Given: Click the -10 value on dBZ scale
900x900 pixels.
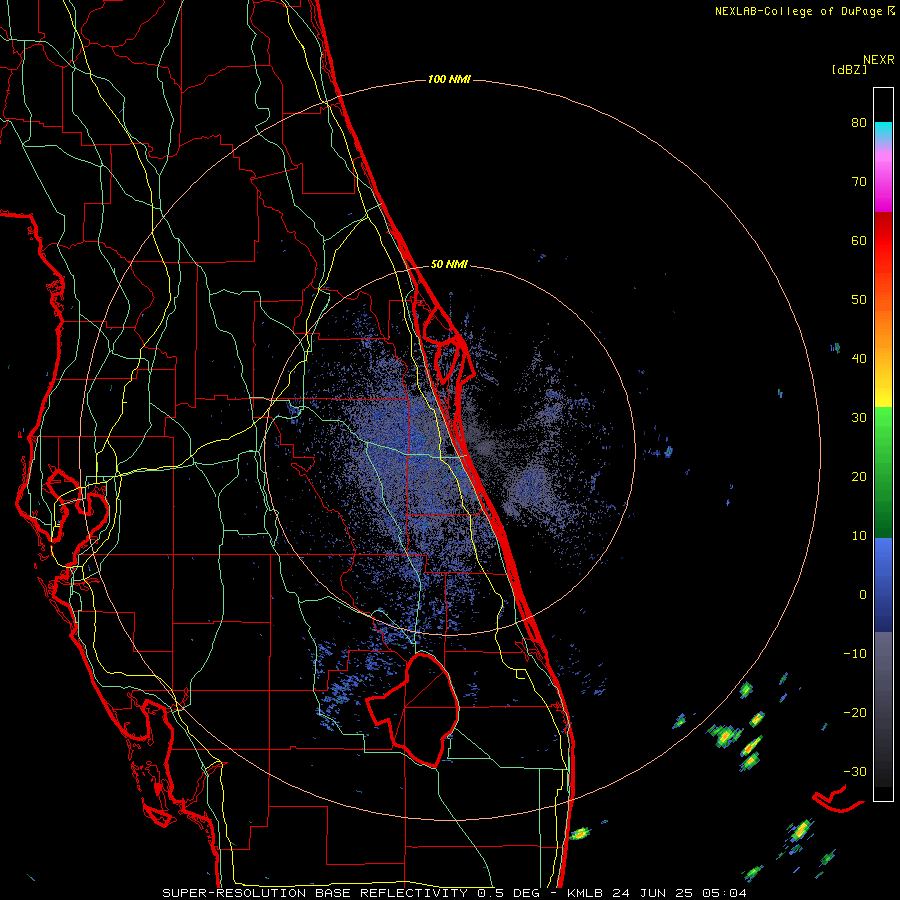Looking at the screenshot, I should click(x=855, y=654).
